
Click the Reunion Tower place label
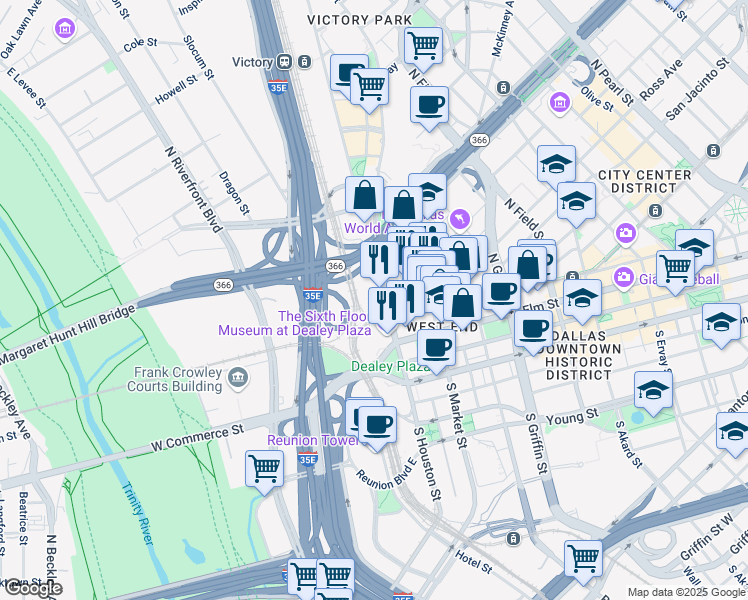(313, 440)
